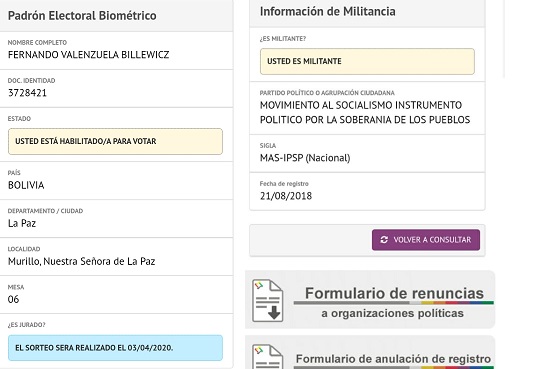Click the name Fernando Valenzuela Billewicz

[x=89, y=55]
